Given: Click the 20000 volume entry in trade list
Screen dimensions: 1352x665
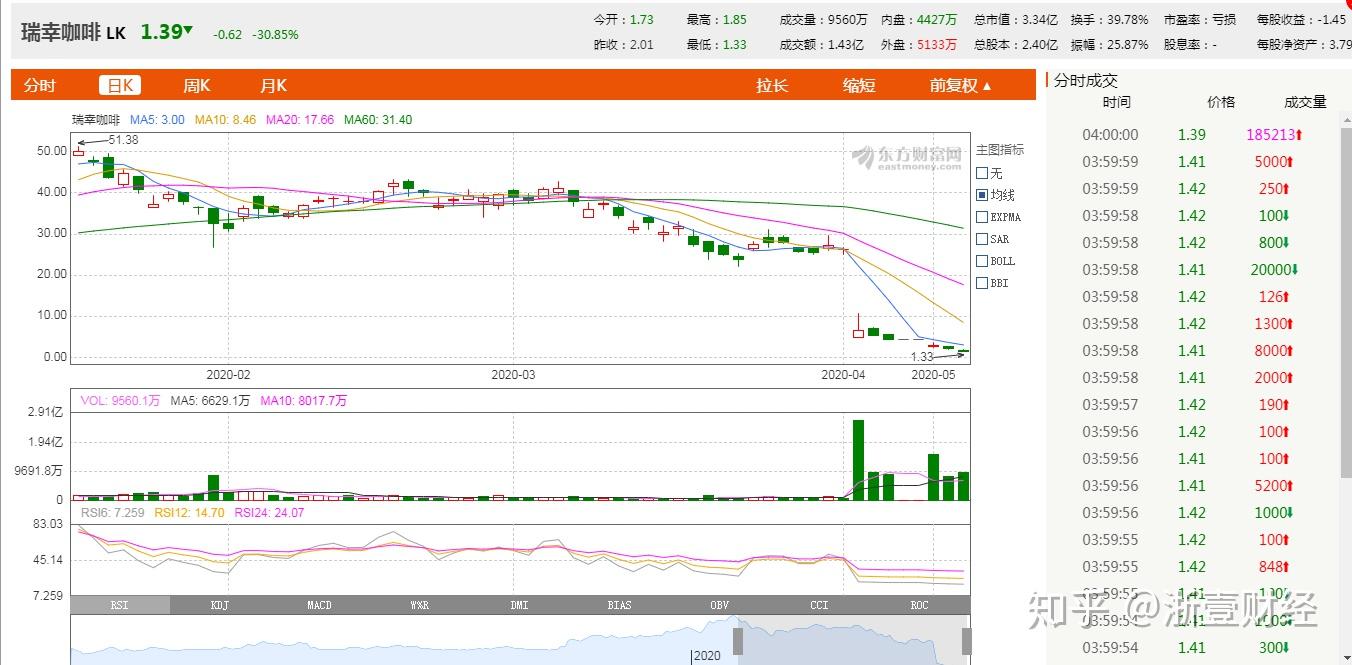Looking at the screenshot, I should coord(1270,269).
